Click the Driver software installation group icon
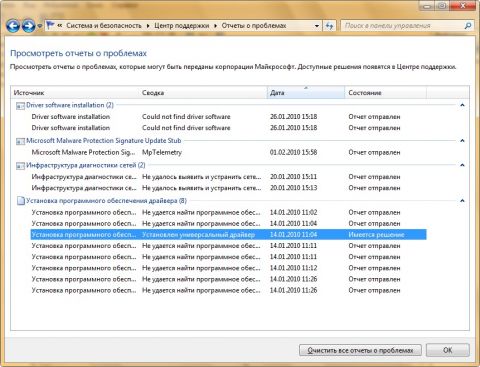Viewport: 480px width, 367px height. point(20,106)
